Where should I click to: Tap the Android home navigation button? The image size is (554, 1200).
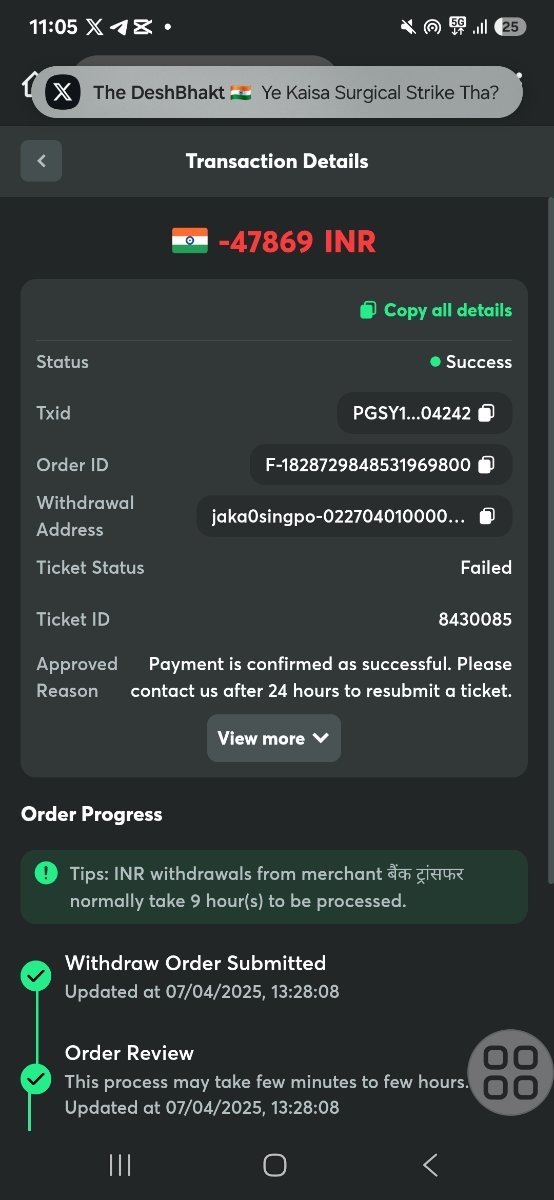[275, 1164]
